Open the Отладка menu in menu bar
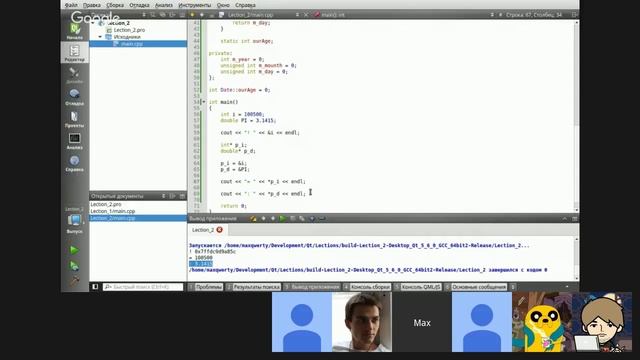 (x=139, y=5)
